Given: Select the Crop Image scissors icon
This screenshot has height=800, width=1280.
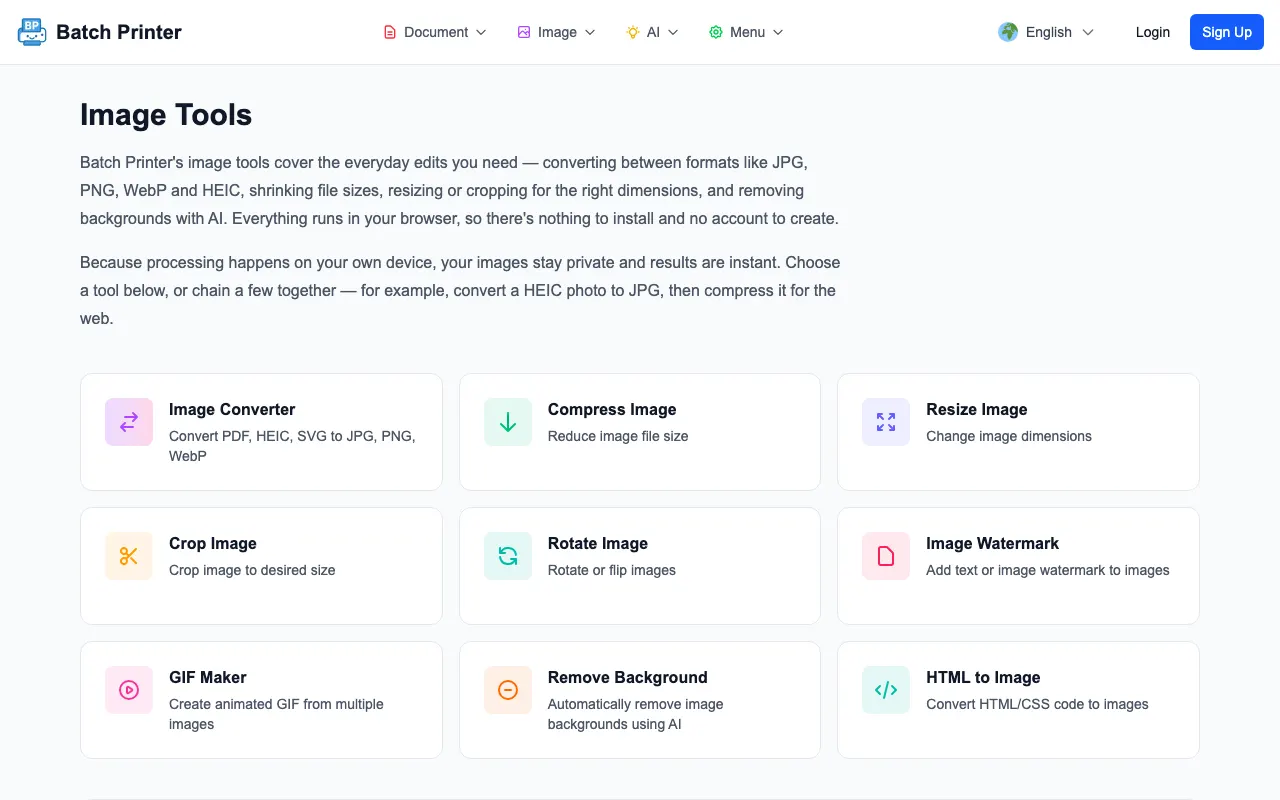Looking at the screenshot, I should click(x=129, y=556).
